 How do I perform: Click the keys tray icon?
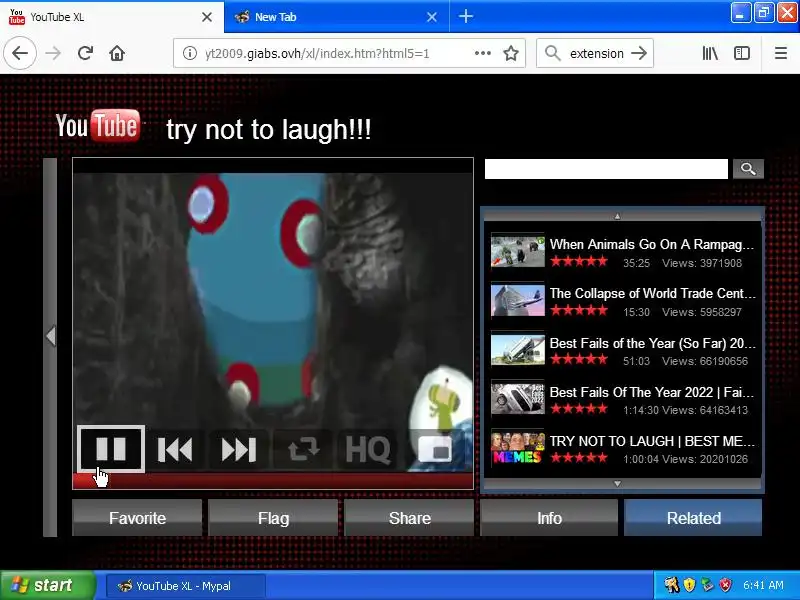point(671,585)
